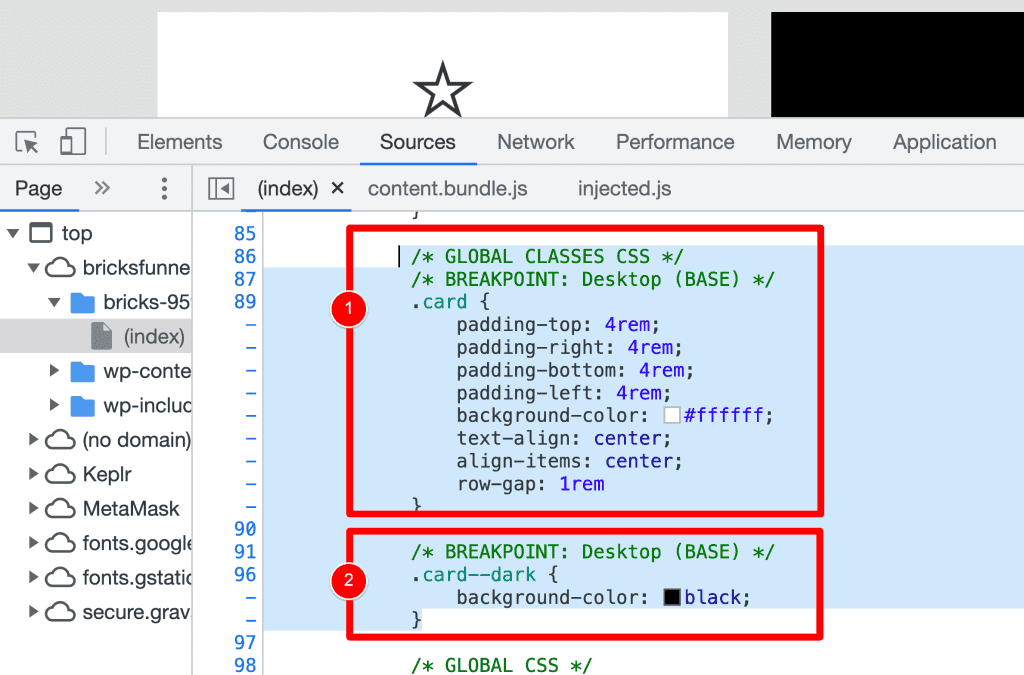Open the DevTools three-dot customize menu
This screenshot has width=1024, height=675.
coord(163,188)
